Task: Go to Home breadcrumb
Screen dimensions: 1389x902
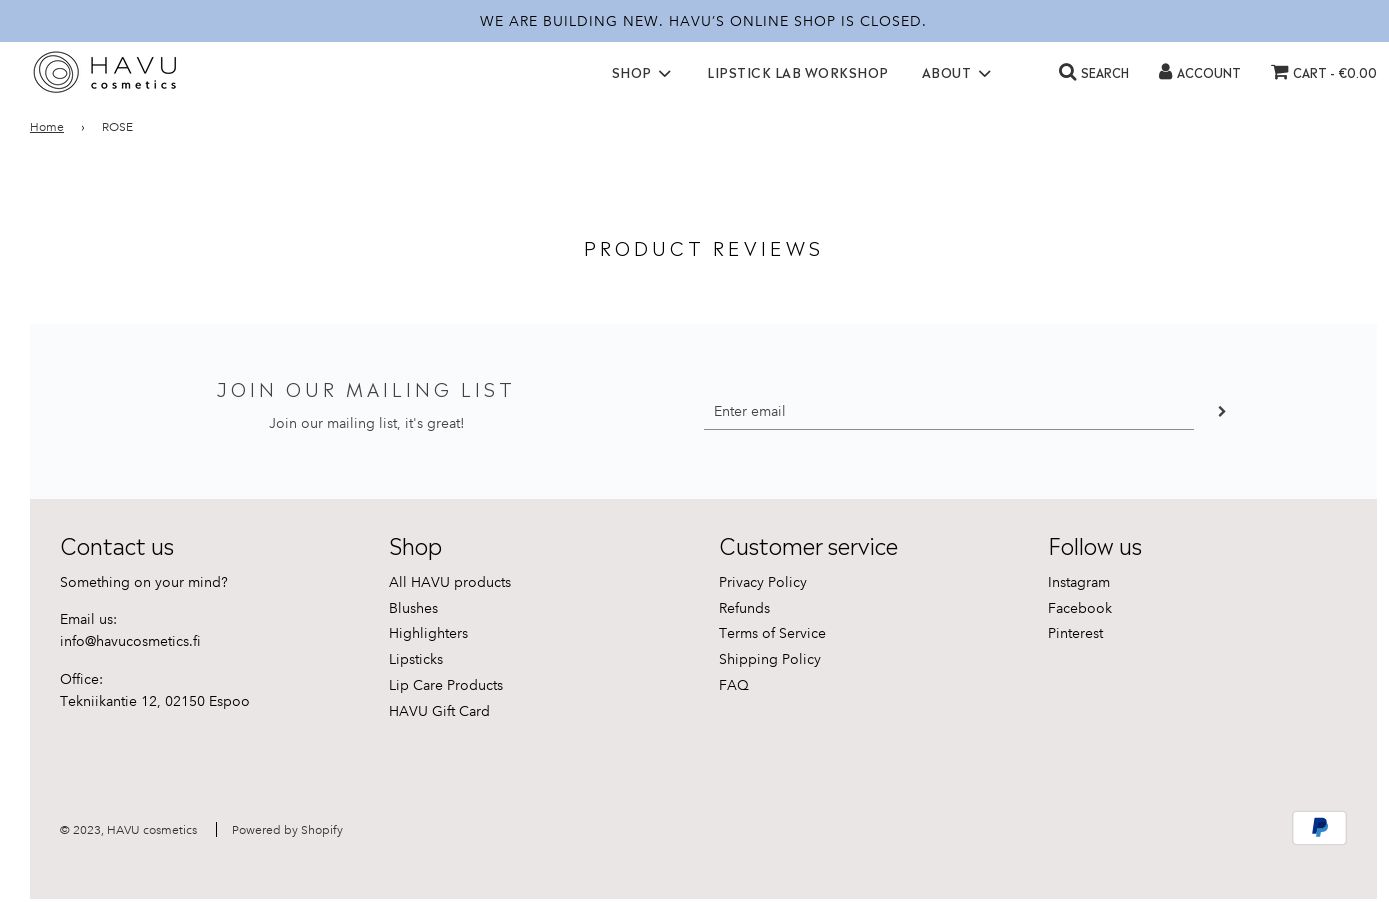Action: 47,127
